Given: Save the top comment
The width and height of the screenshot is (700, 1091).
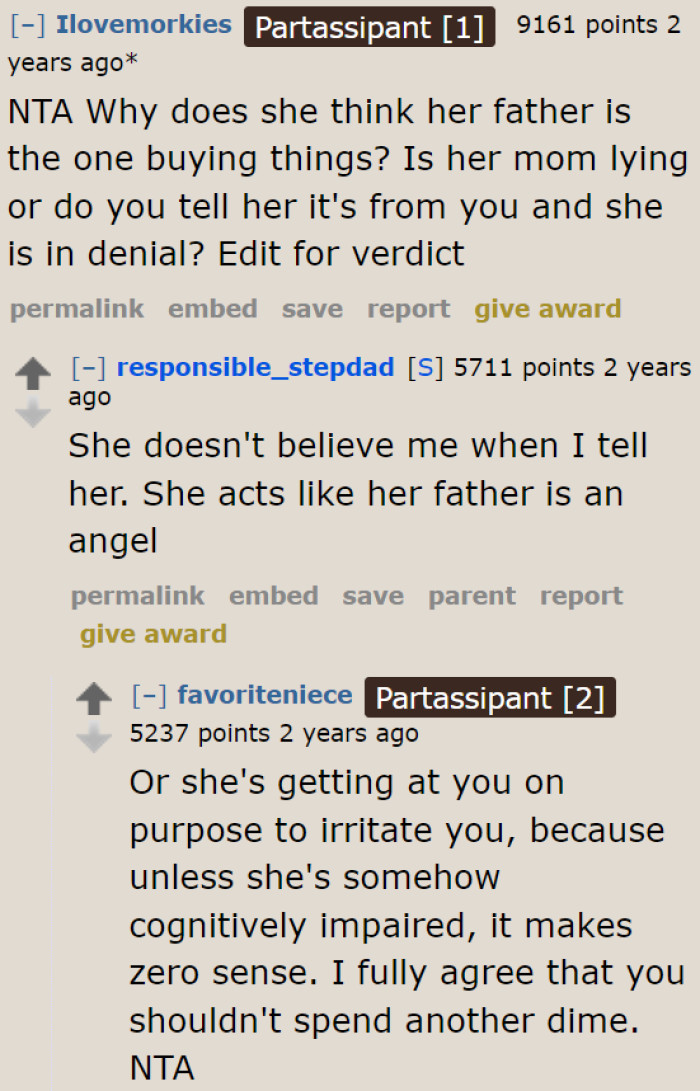Looking at the screenshot, I should [x=312, y=309].
